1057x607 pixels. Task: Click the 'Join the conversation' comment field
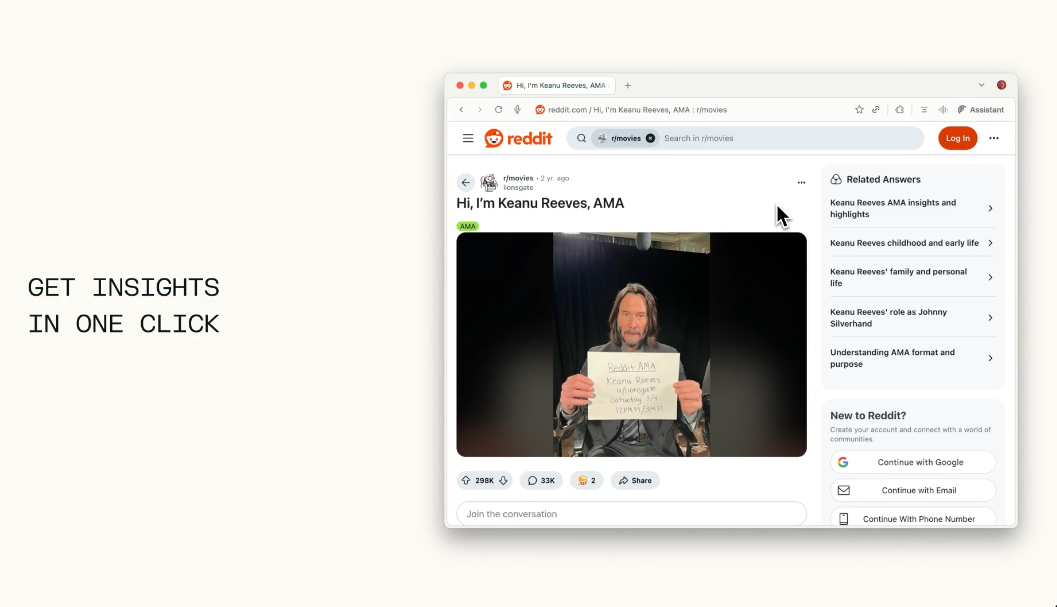click(x=631, y=514)
